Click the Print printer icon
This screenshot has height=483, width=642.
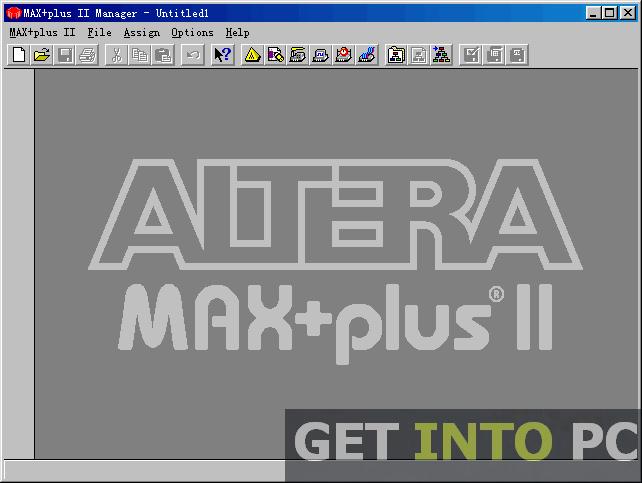coord(88,55)
